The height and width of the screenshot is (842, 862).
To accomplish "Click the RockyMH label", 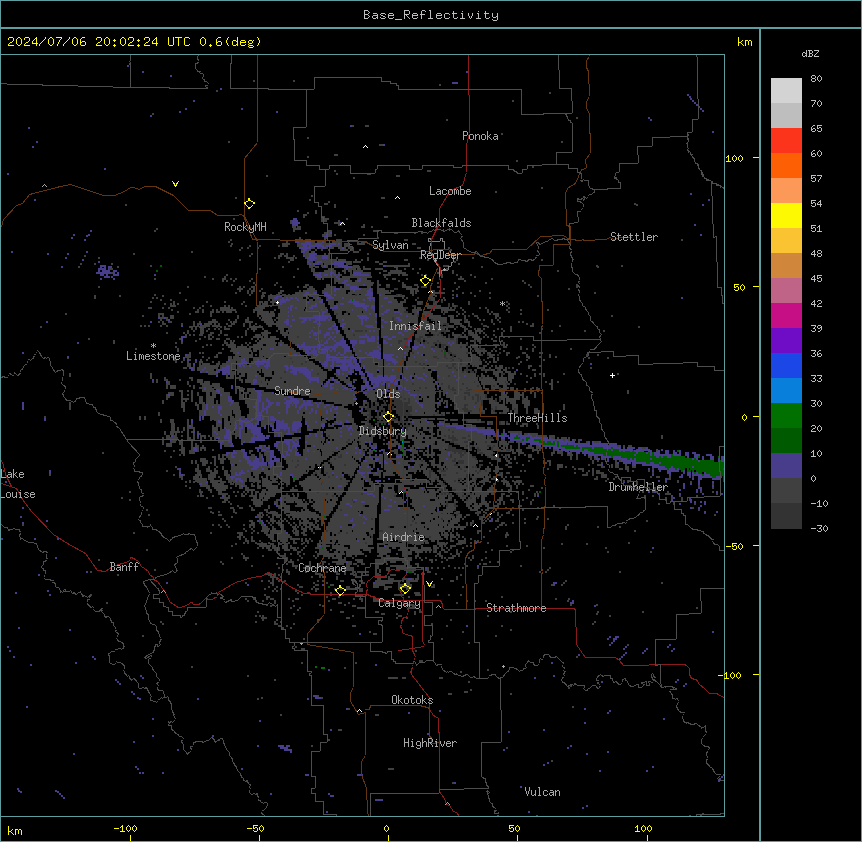I will click(245, 227).
